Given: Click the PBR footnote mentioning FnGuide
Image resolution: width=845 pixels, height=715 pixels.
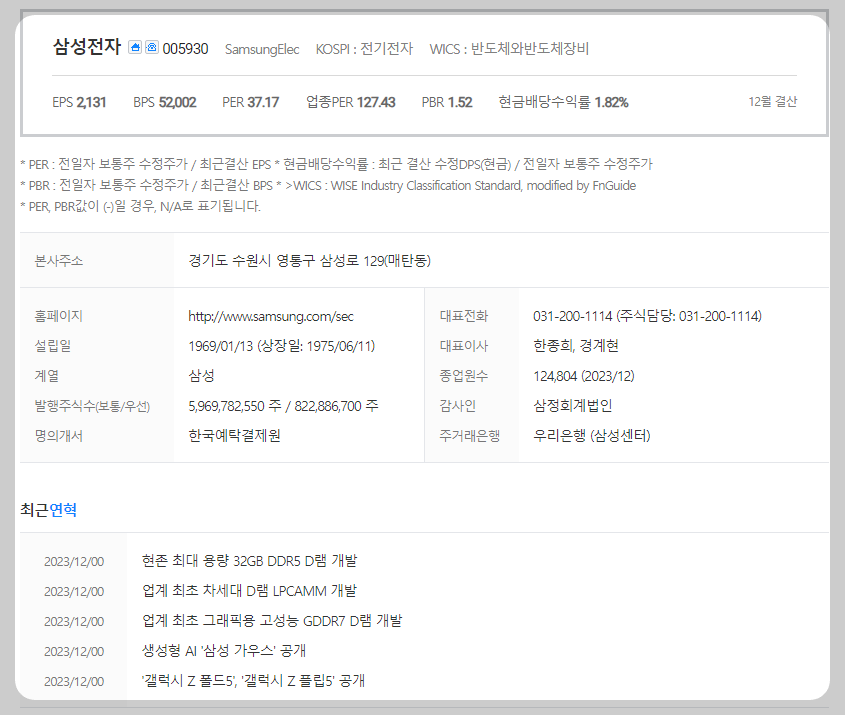Looking at the screenshot, I should 328,185.
